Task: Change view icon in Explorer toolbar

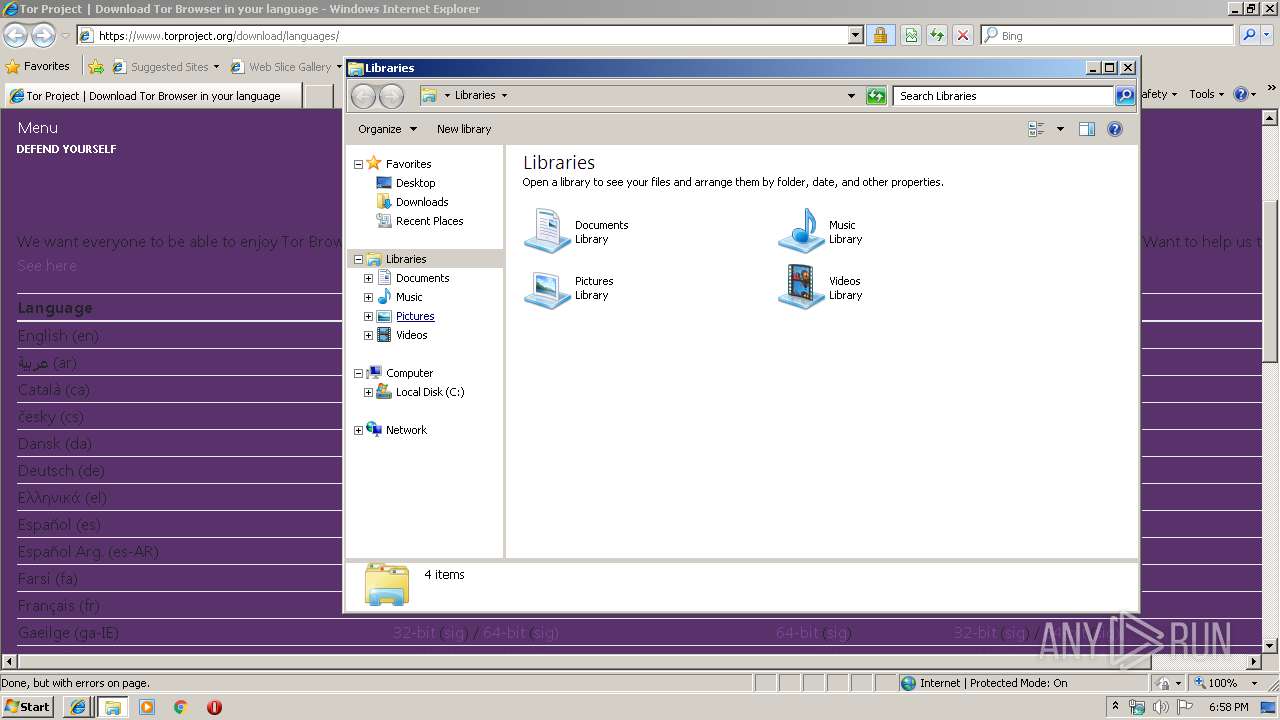Action: point(1036,129)
